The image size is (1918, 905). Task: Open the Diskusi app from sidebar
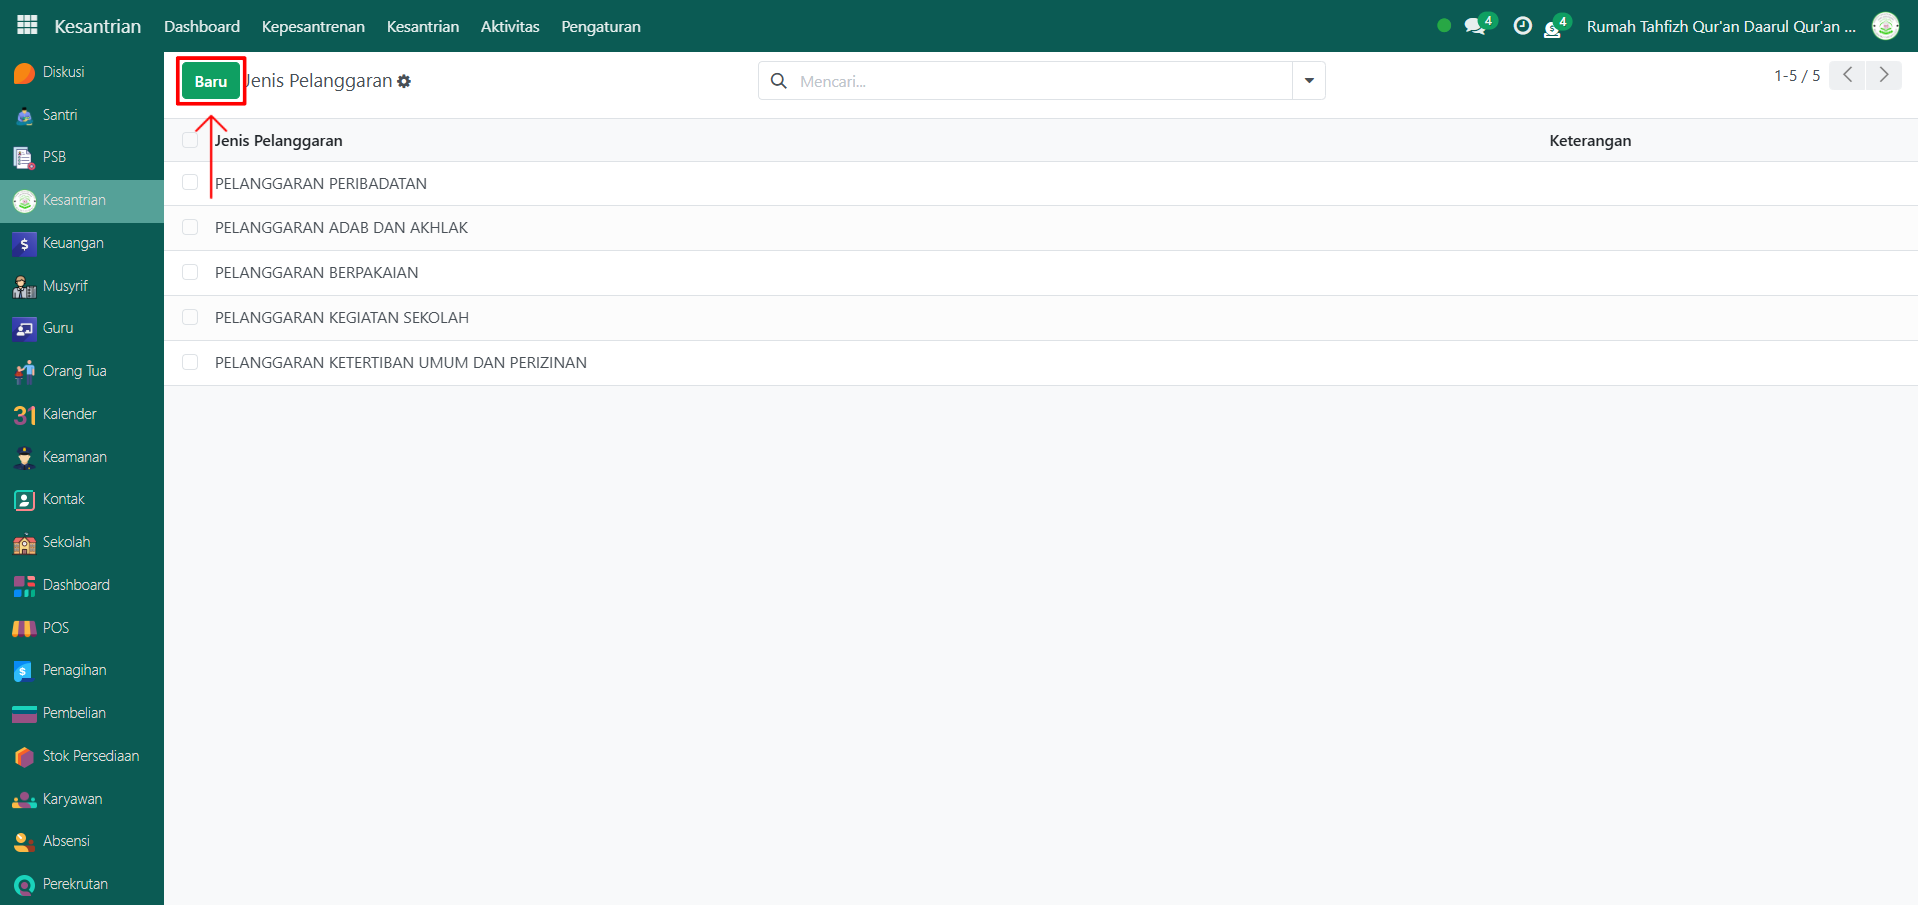coord(62,72)
